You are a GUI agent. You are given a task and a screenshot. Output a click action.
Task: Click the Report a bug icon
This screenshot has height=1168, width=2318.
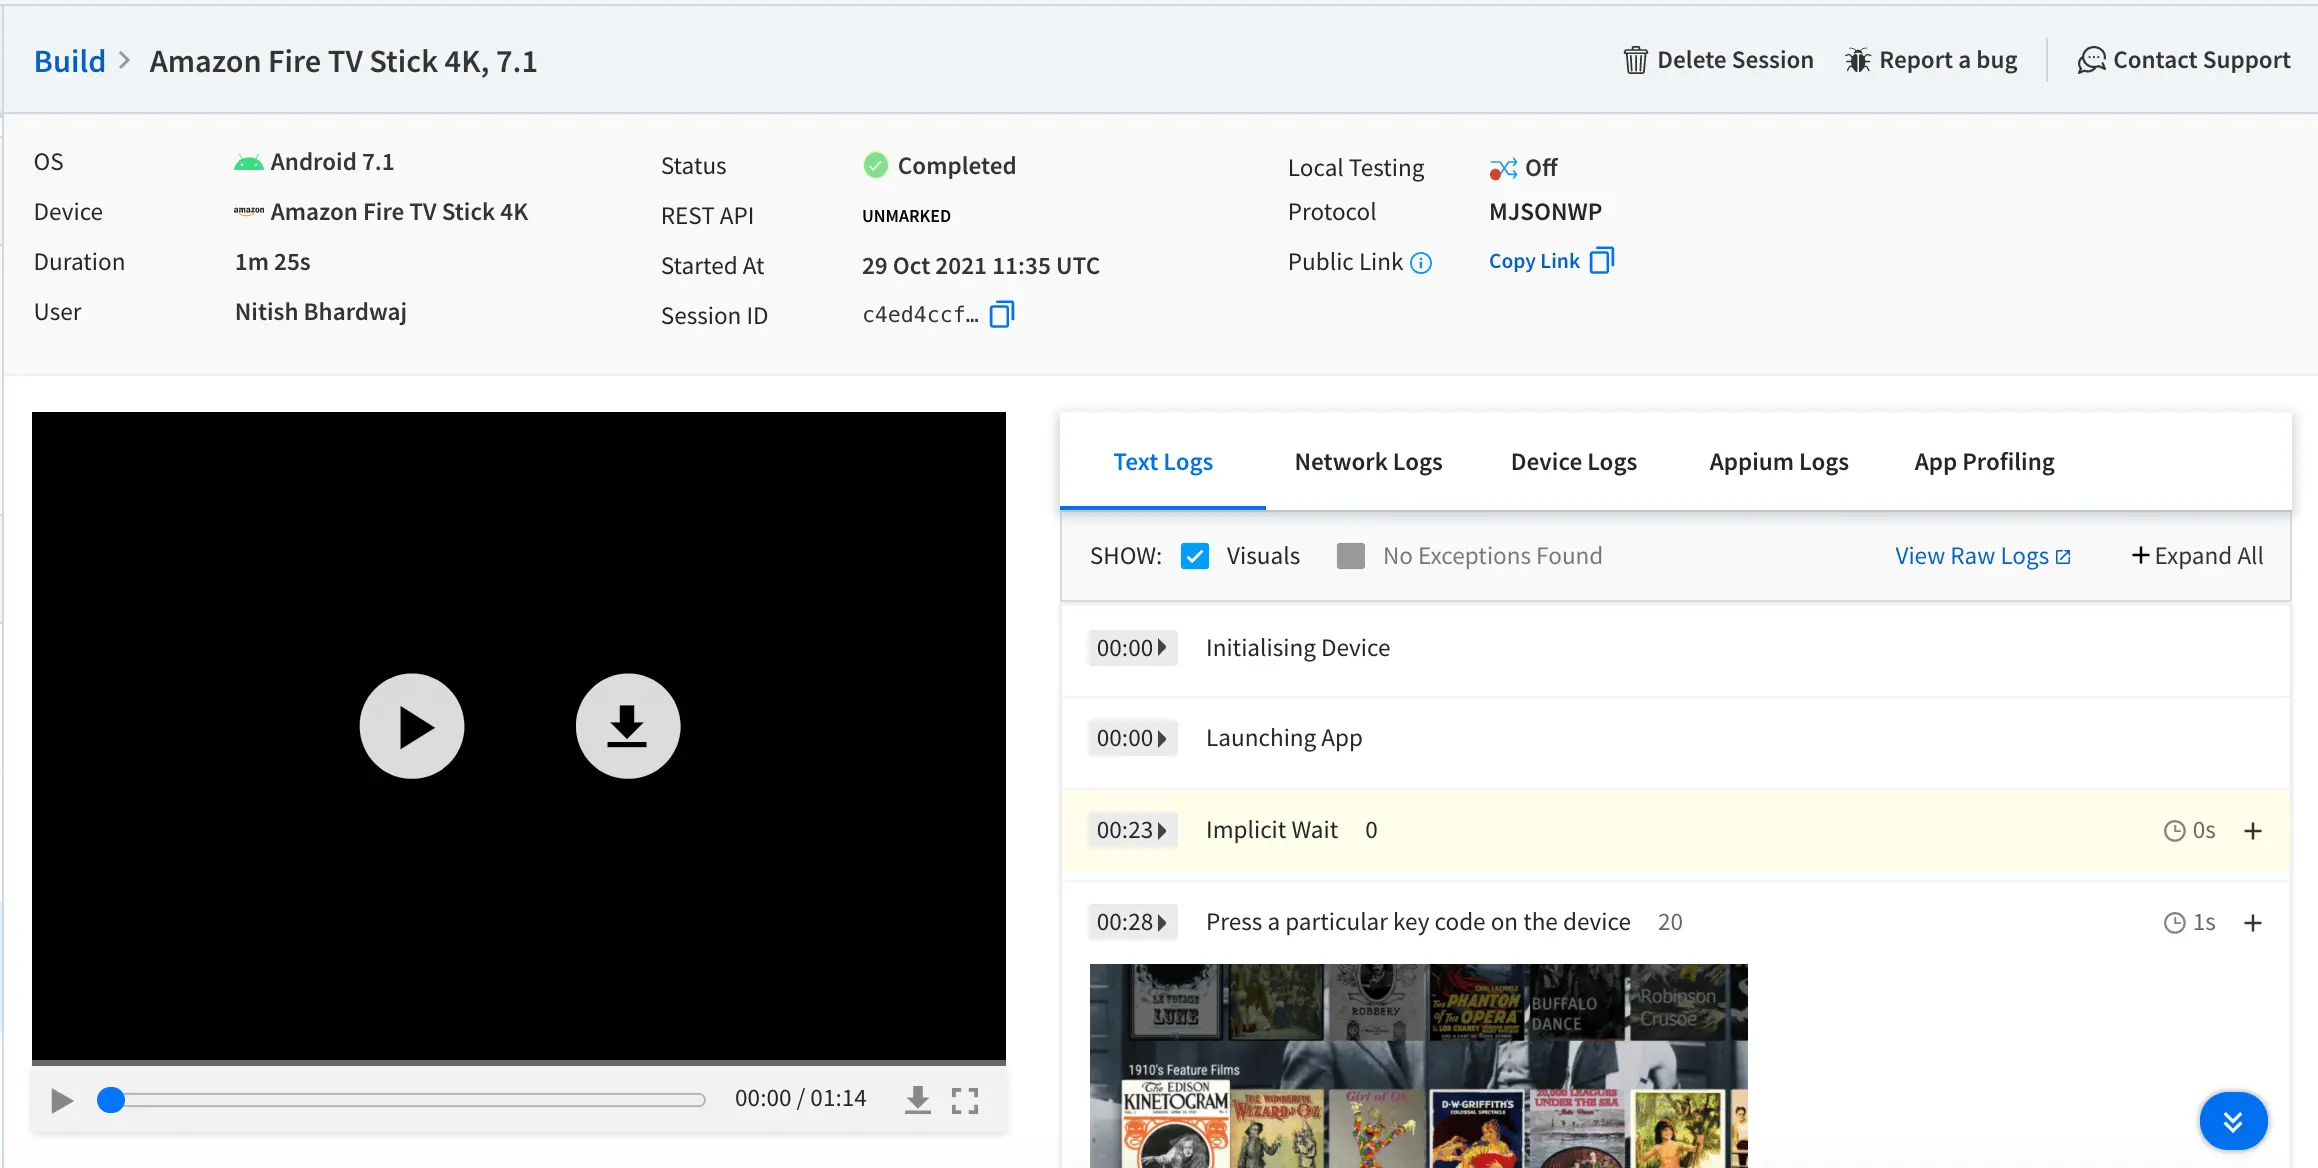(1857, 61)
